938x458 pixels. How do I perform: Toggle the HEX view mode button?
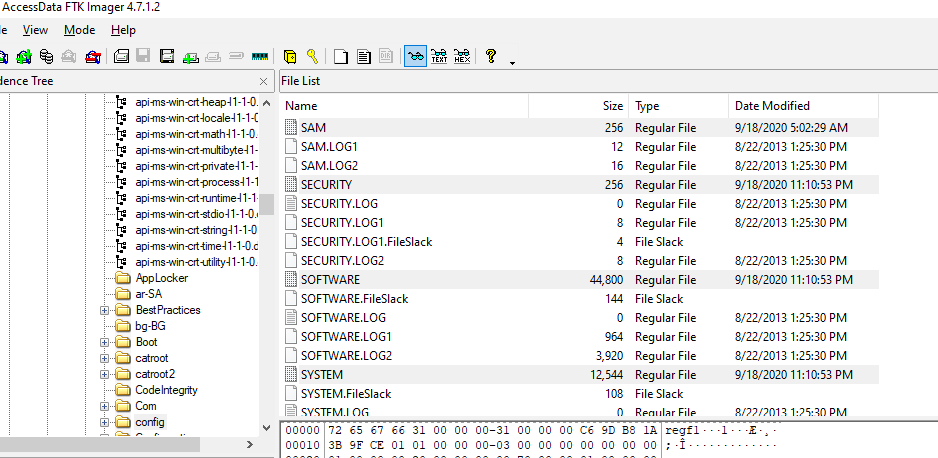click(x=461, y=56)
